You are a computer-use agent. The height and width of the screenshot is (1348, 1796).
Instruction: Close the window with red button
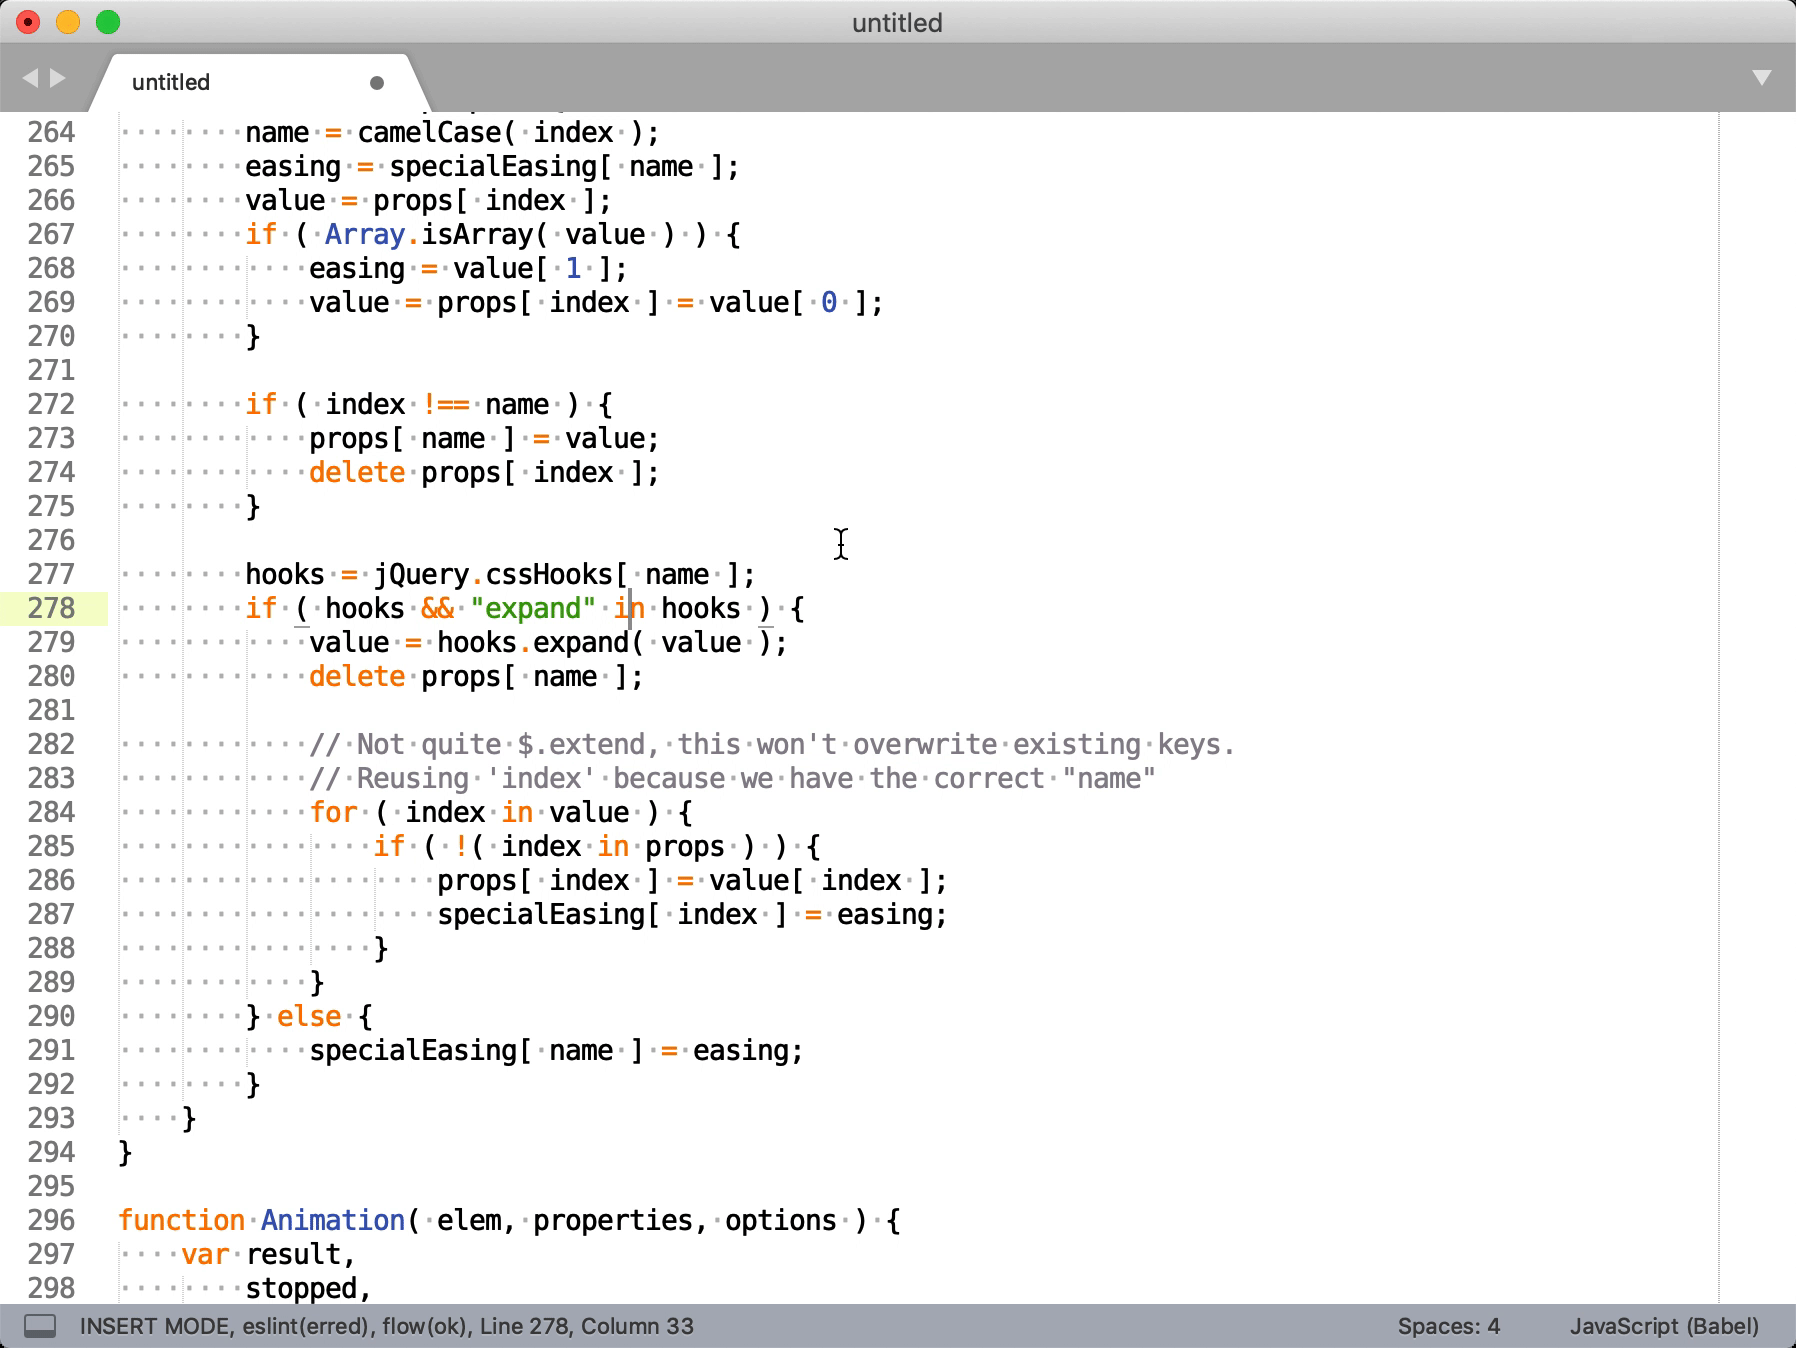[x=28, y=21]
